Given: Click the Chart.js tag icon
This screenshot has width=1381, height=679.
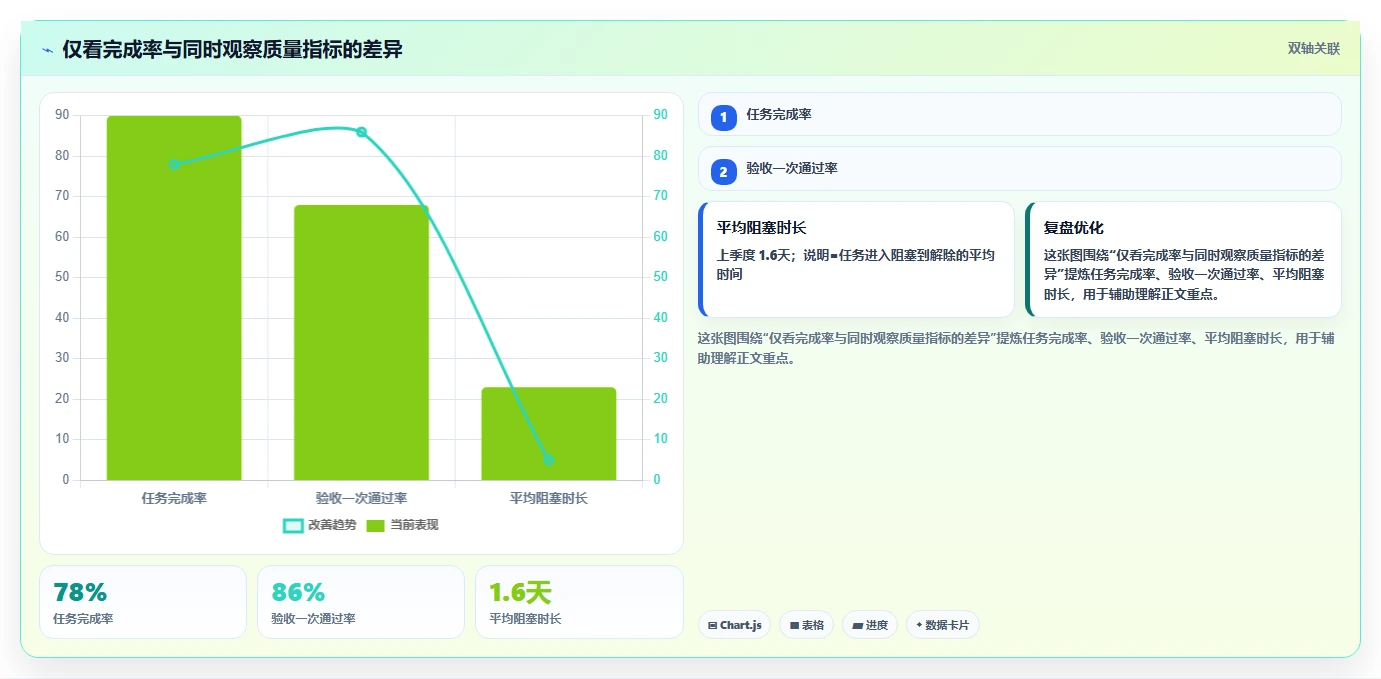Looking at the screenshot, I should click(x=712, y=626).
